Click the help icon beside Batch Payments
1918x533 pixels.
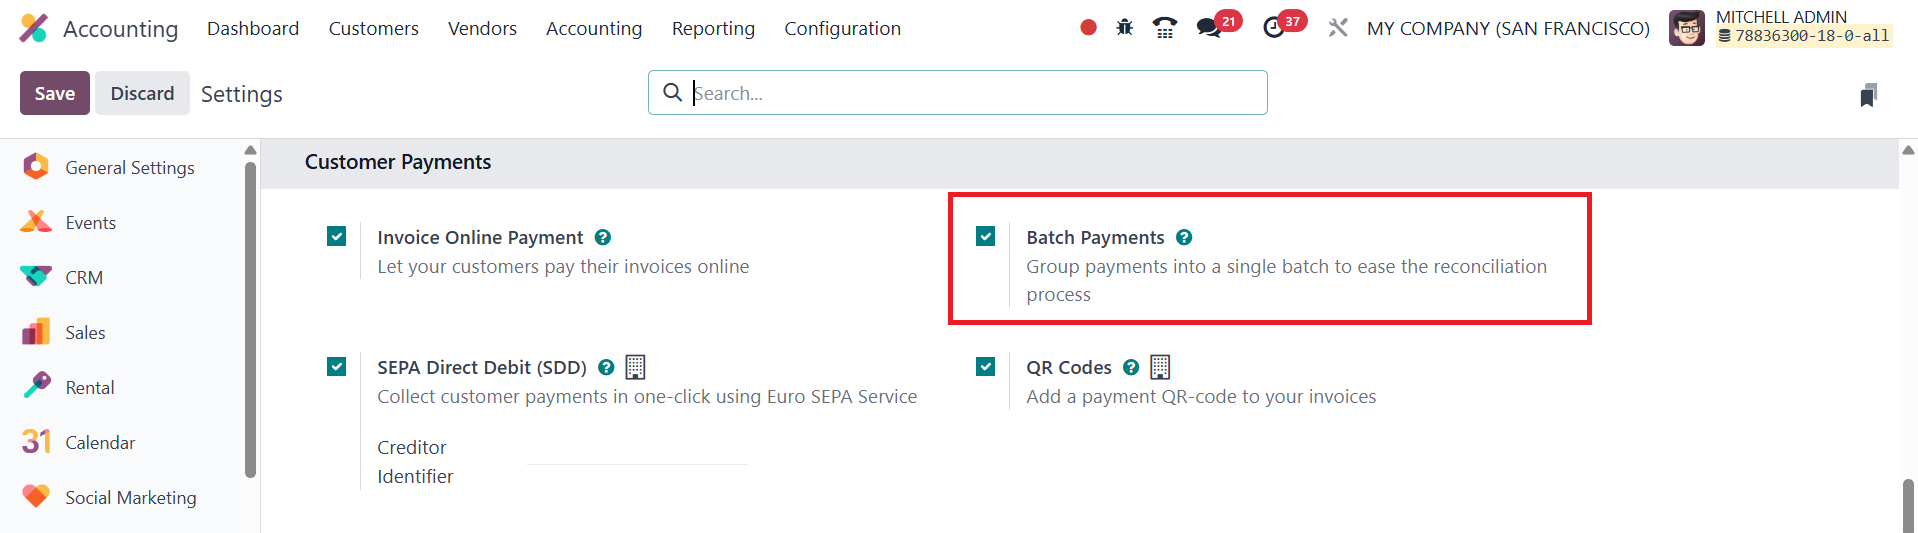(x=1184, y=238)
